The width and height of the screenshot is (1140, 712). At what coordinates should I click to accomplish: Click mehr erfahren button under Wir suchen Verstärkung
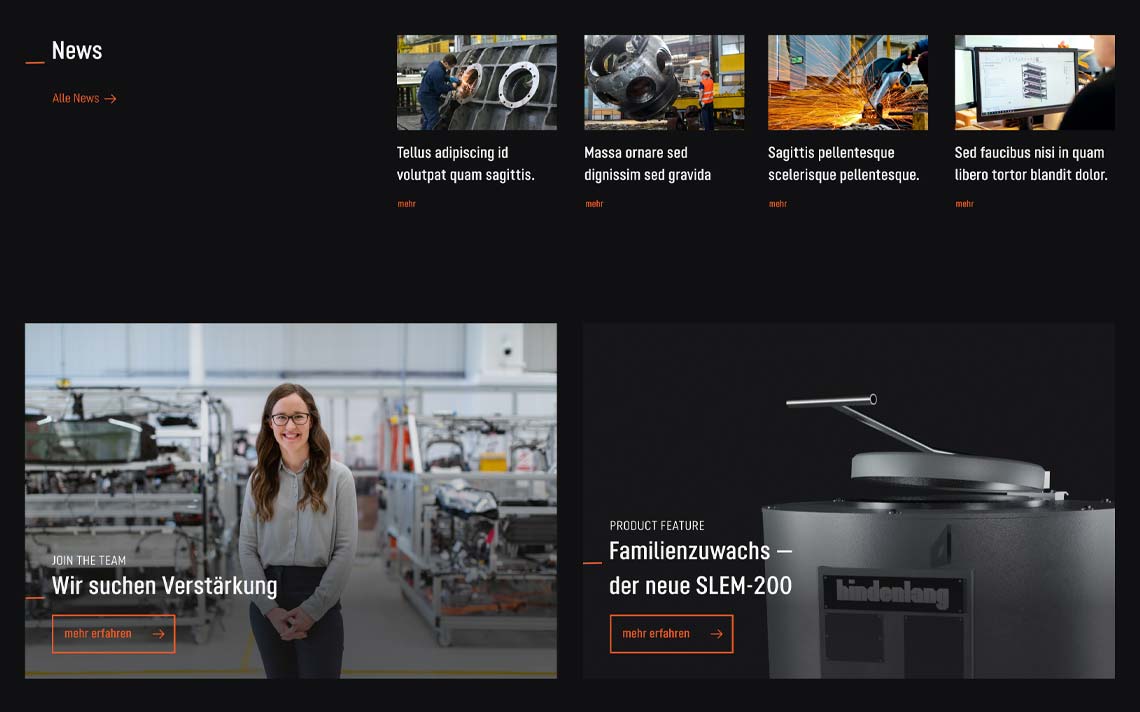tap(113, 633)
